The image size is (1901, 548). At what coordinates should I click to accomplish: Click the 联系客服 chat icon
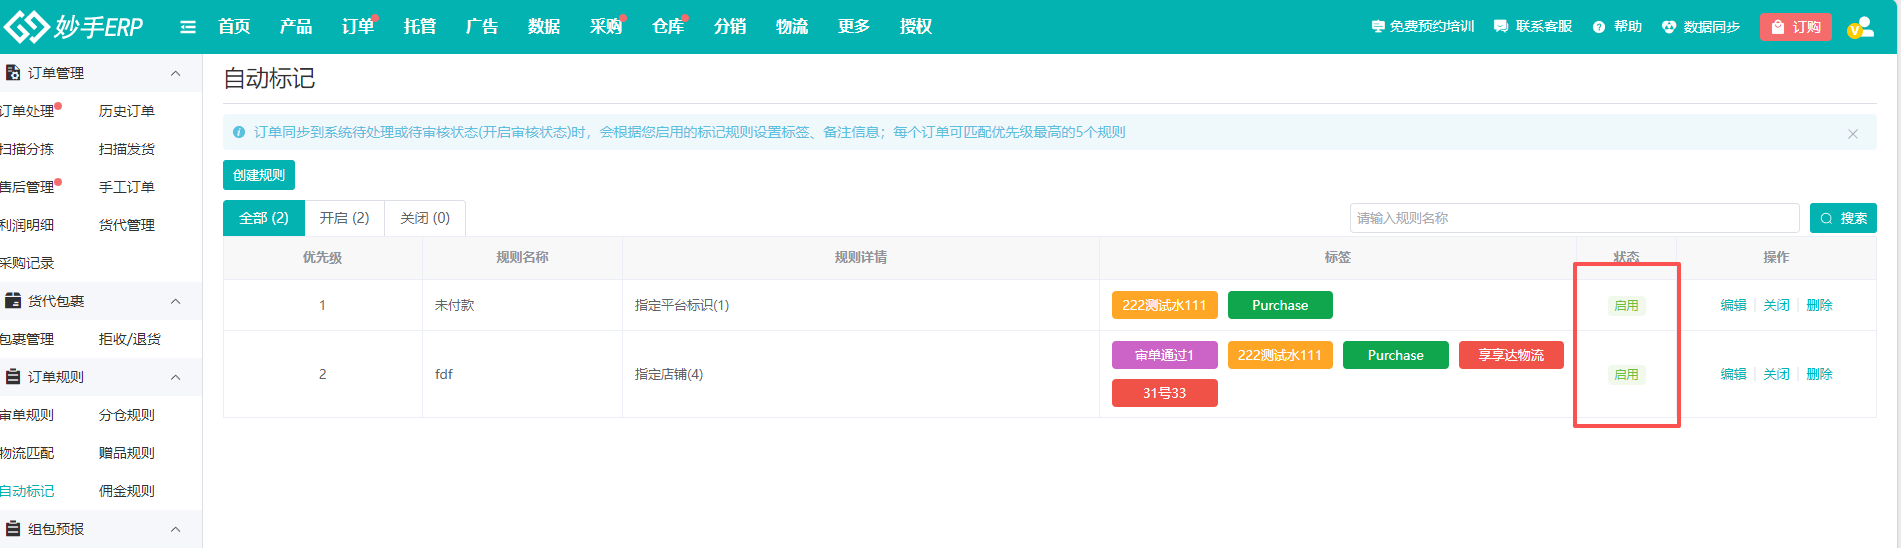tap(1501, 27)
